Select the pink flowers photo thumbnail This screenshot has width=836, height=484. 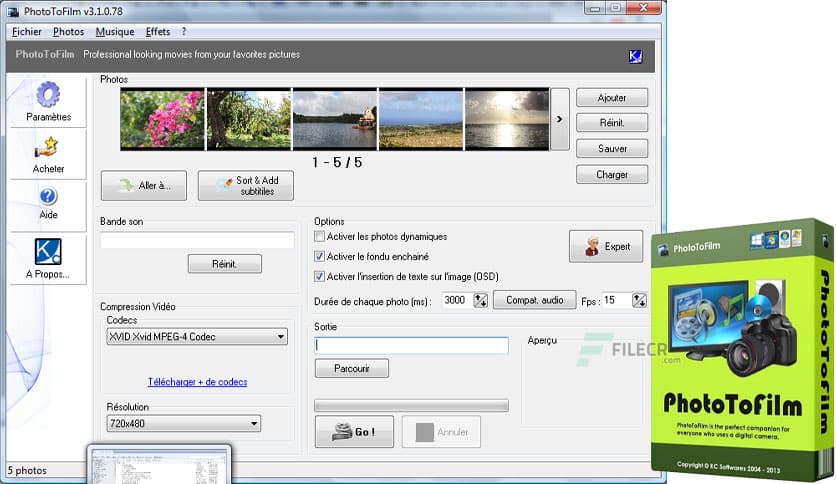click(x=162, y=119)
